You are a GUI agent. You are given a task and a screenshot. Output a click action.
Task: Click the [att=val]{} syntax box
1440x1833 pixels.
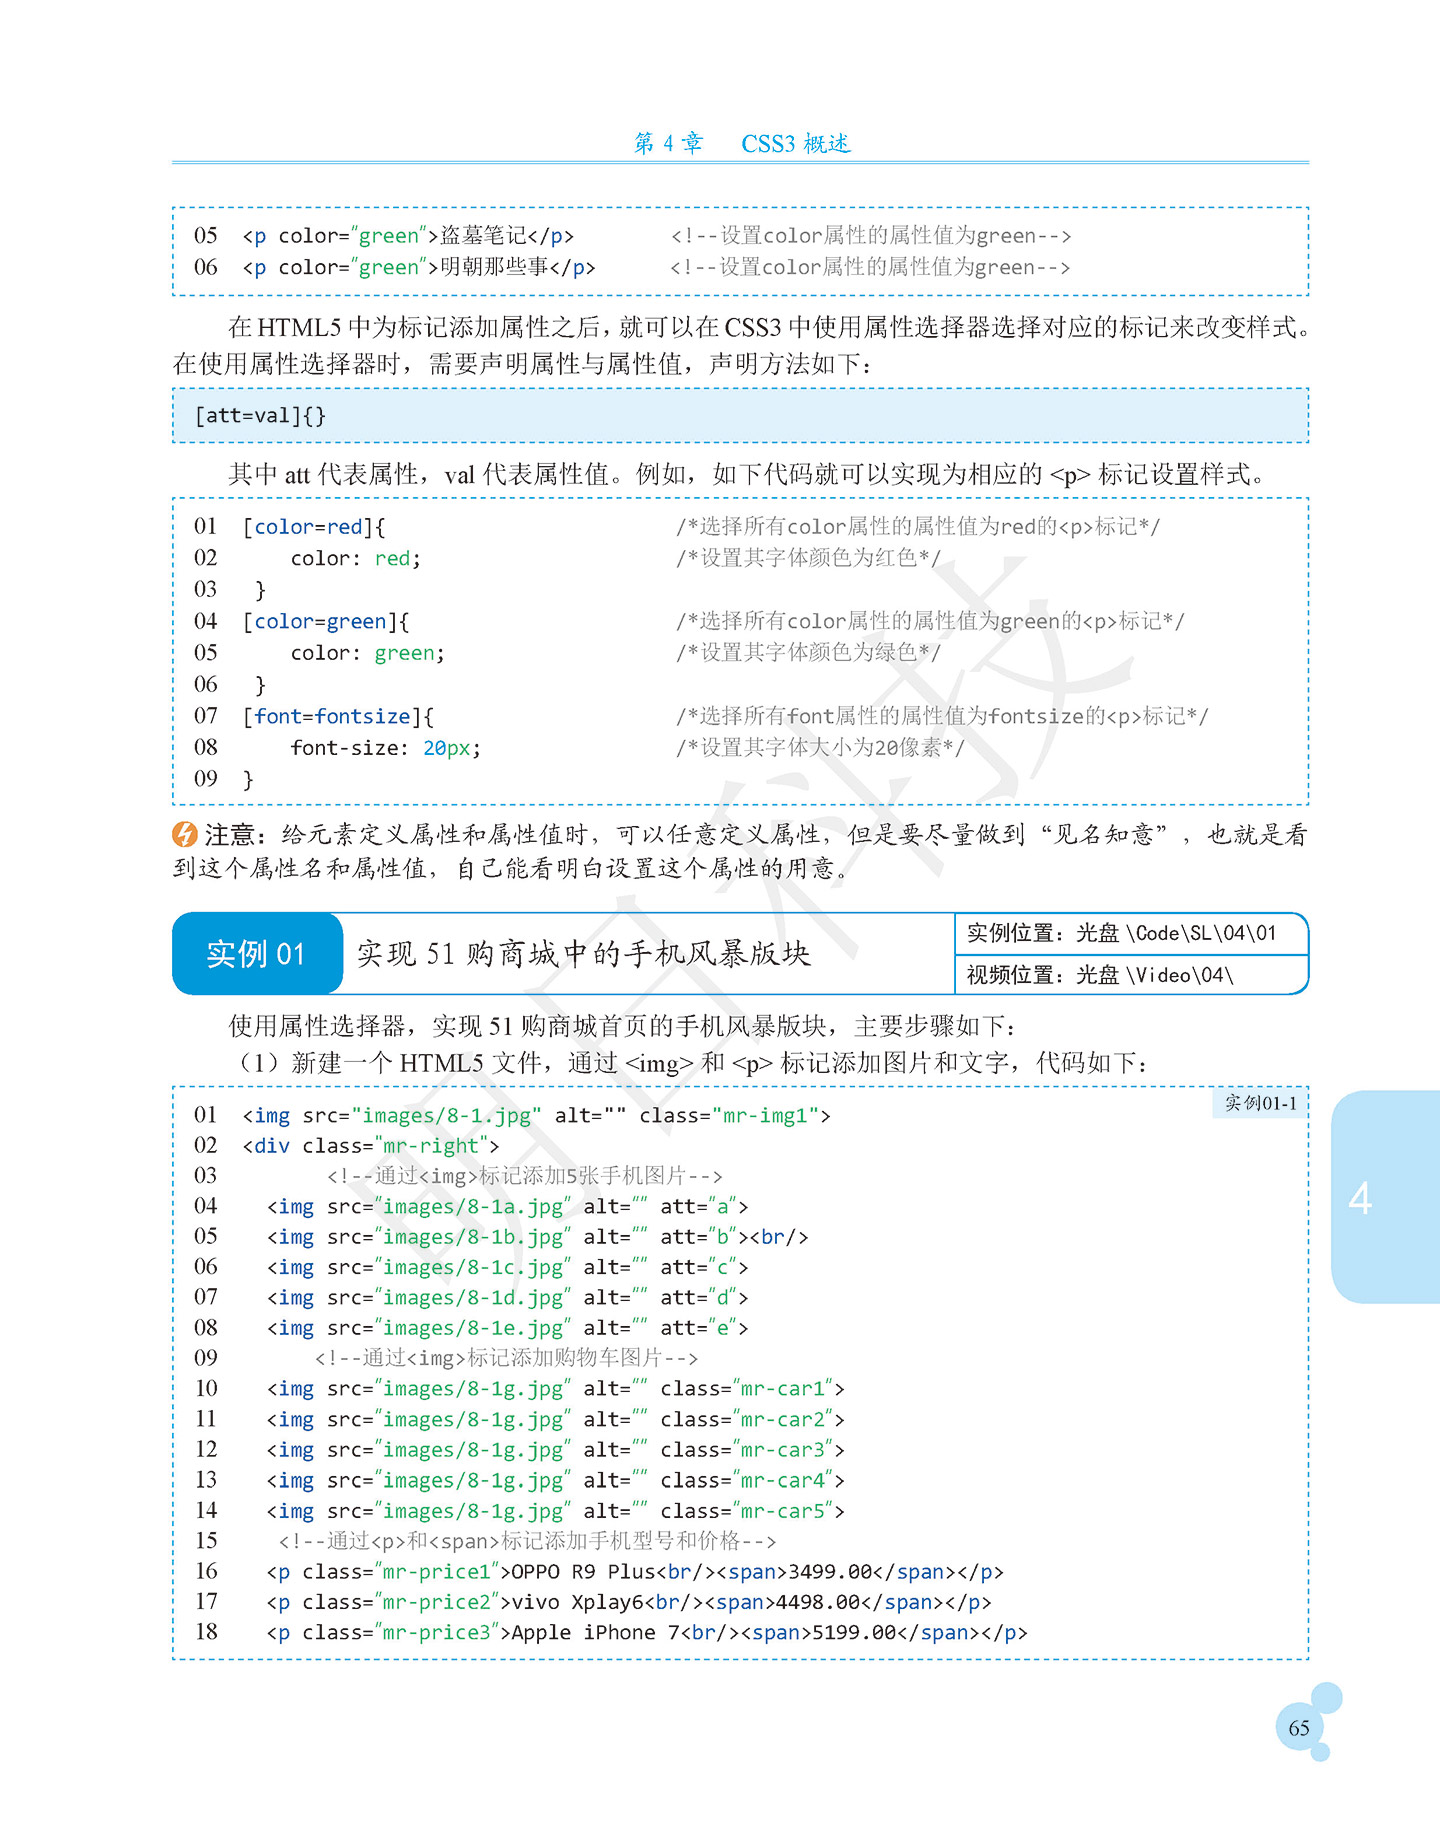point(740,415)
